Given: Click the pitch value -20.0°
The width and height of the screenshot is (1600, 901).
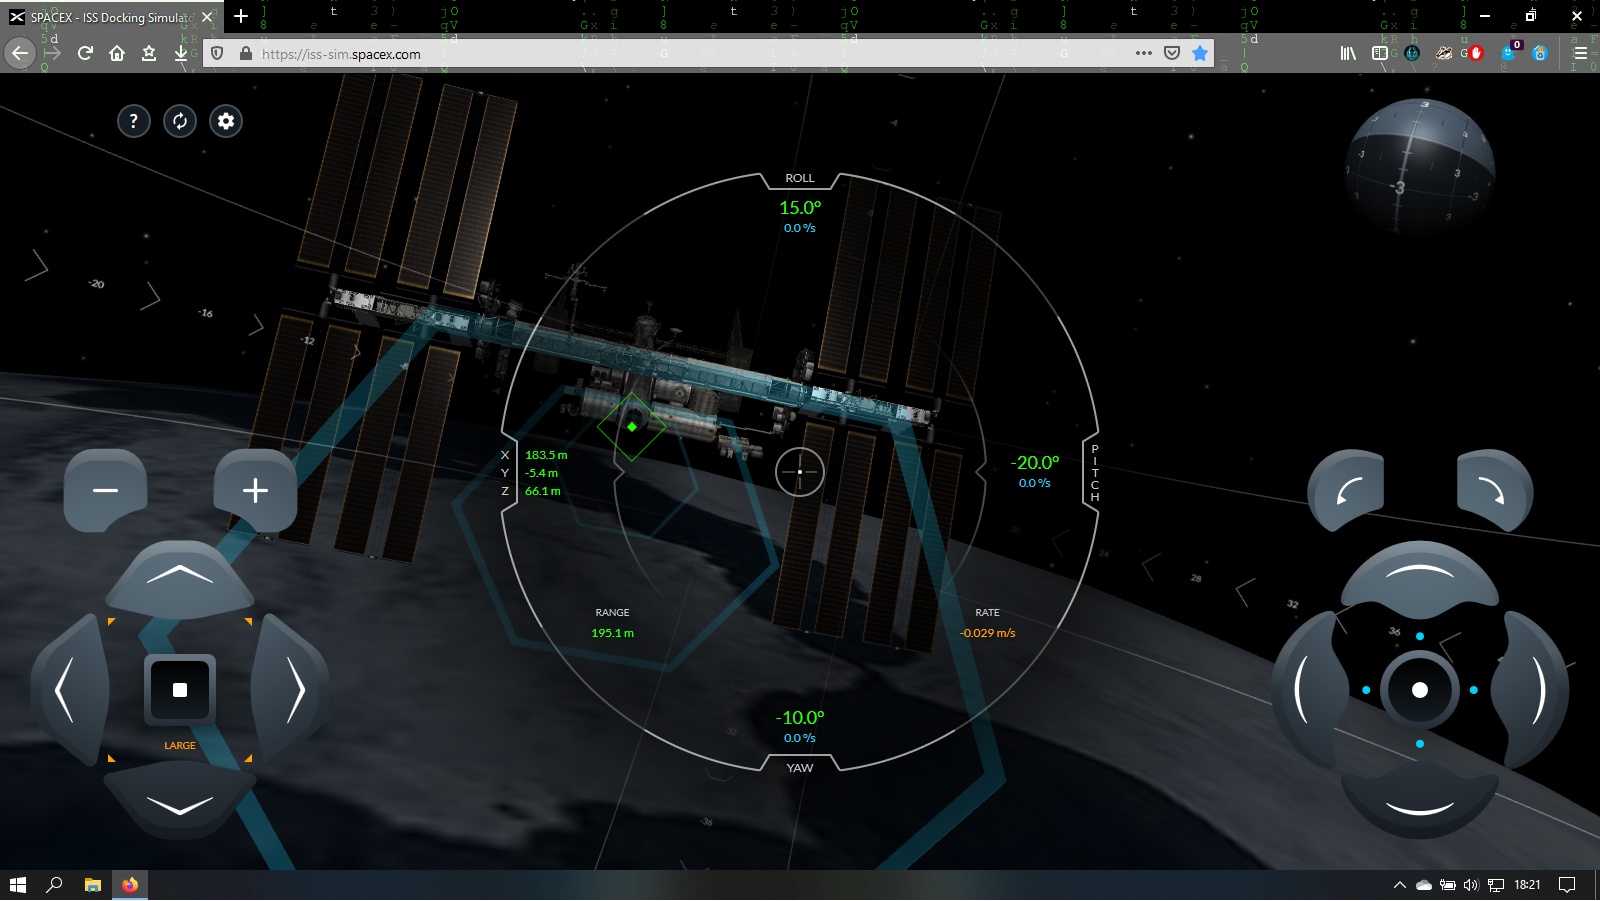Looking at the screenshot, I should click(x=1035, y=463).
